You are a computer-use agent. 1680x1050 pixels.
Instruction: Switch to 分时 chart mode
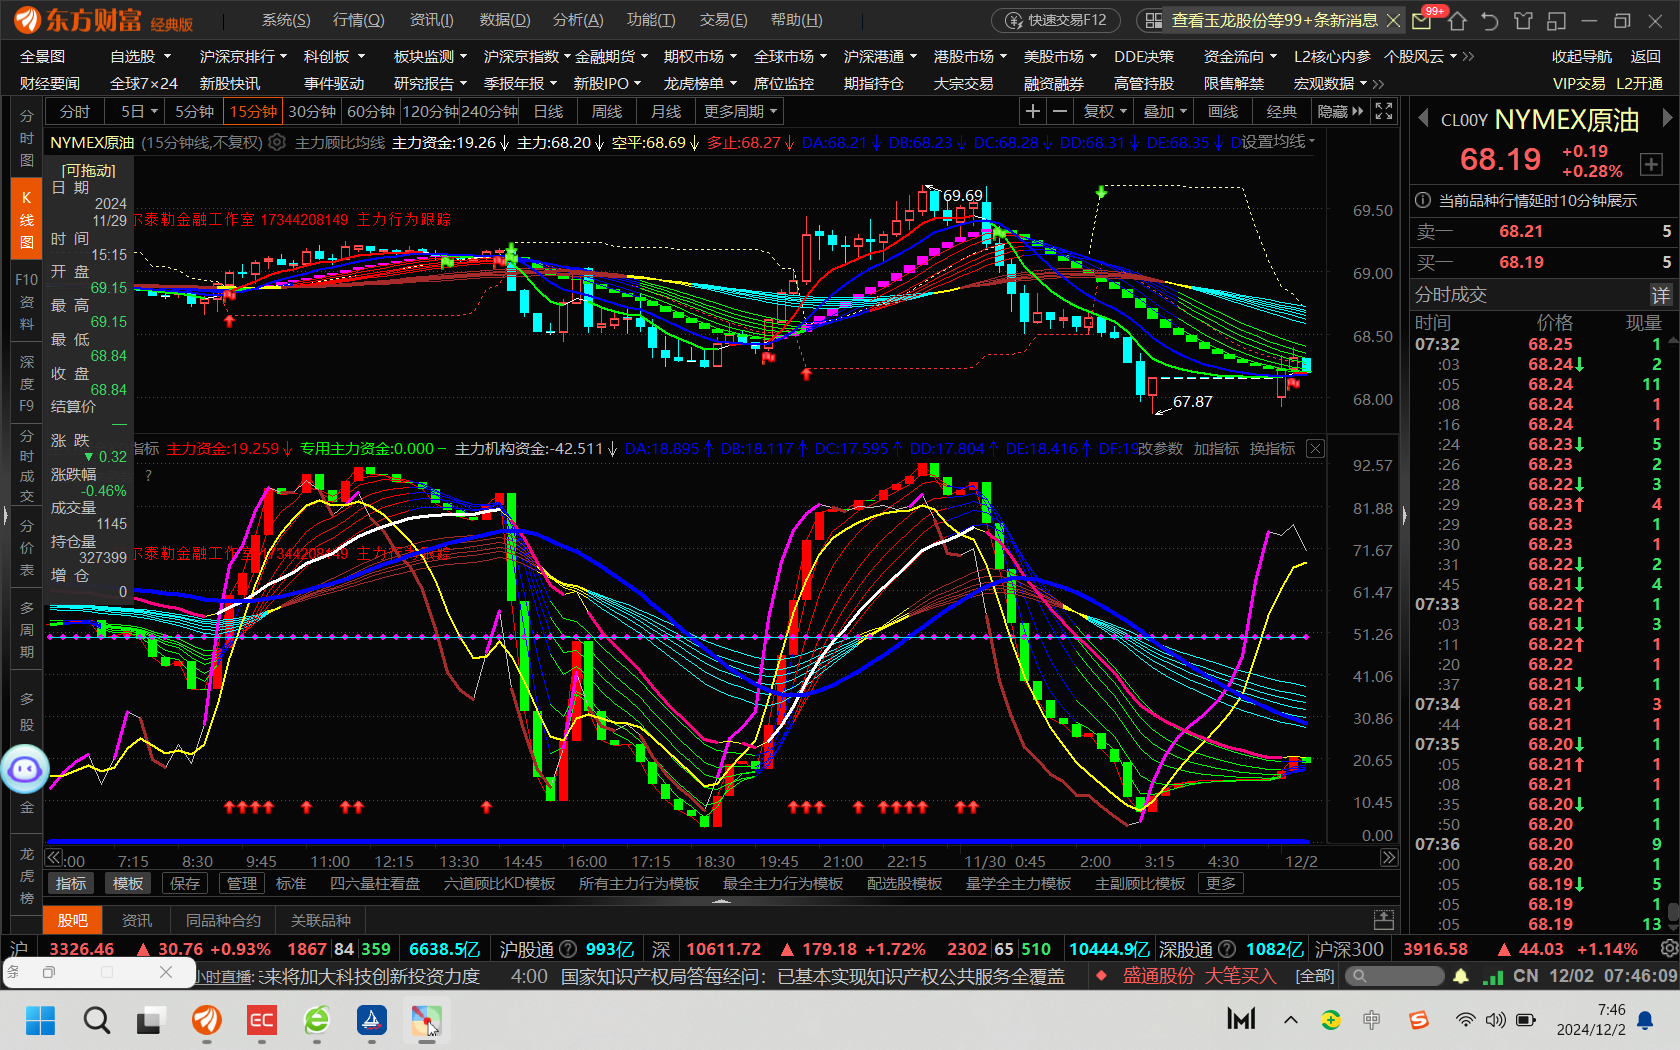point(75,112)
